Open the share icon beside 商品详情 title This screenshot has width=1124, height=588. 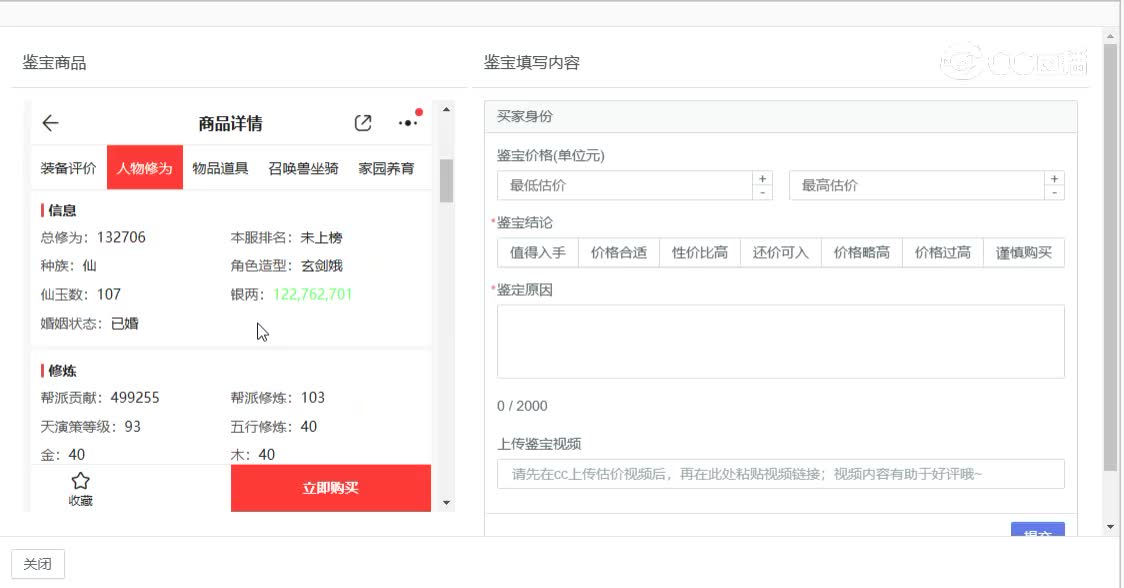[362, 121]
